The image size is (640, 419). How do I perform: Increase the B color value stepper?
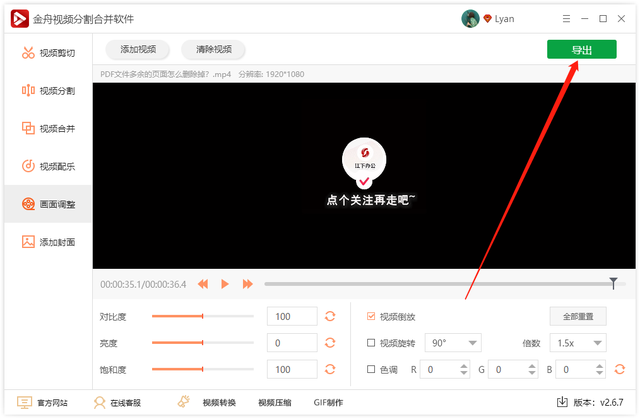pos(599,366)
